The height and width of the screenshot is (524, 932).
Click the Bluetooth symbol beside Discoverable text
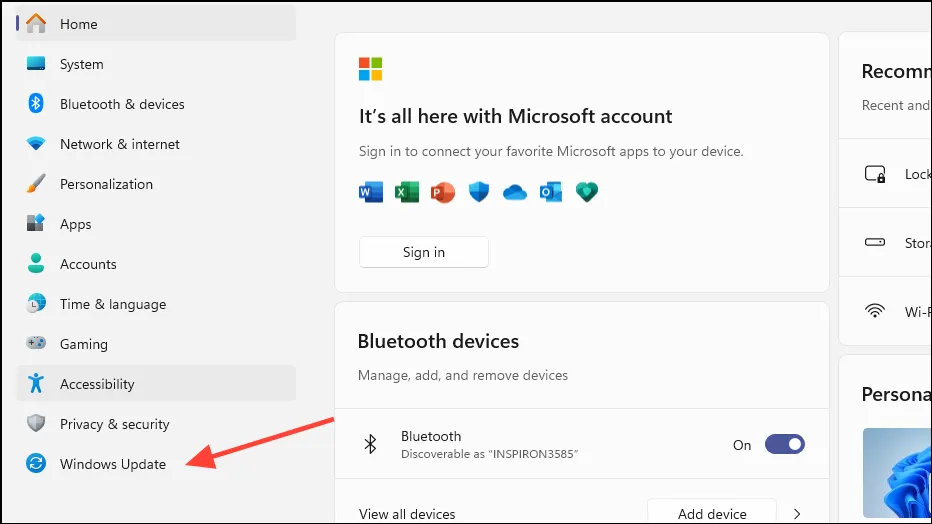[370, 444]
